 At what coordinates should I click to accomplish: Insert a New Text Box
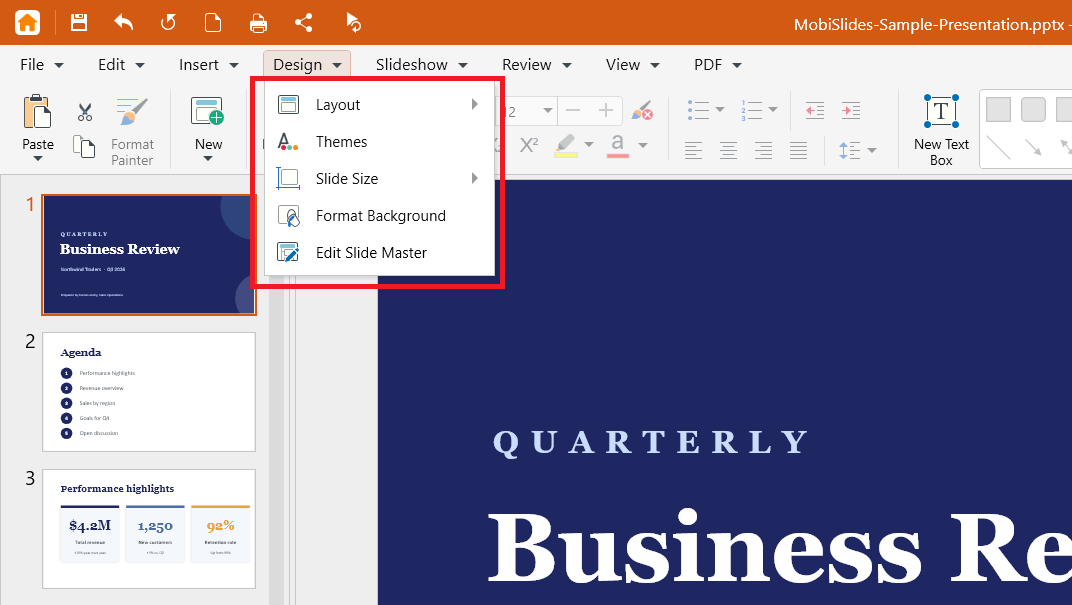(x=941, y=131)
